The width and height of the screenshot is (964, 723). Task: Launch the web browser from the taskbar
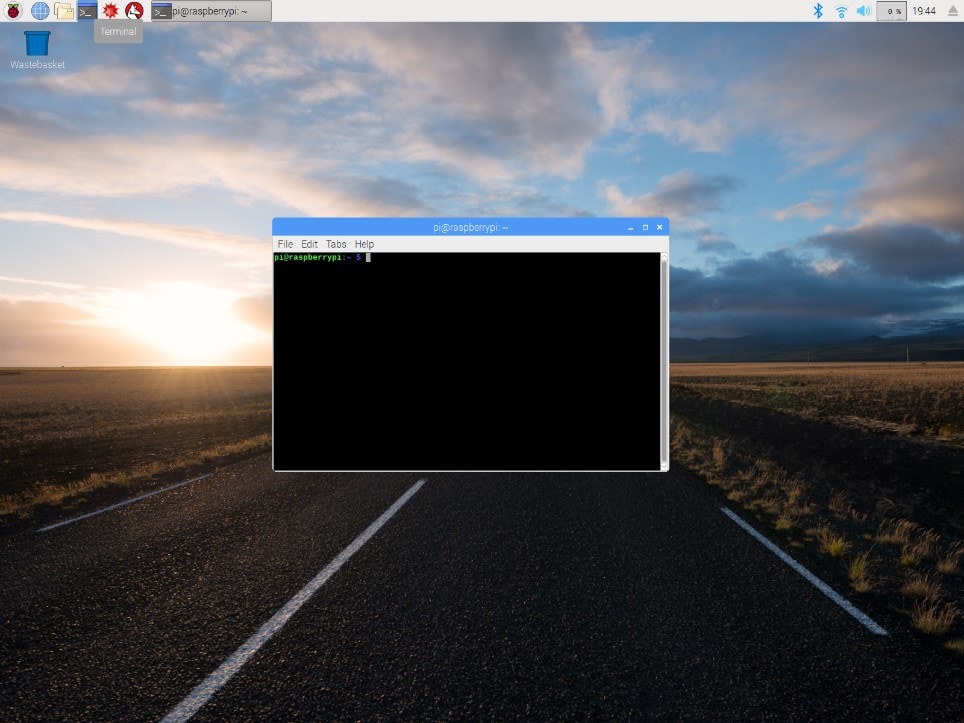coord(39,11)
